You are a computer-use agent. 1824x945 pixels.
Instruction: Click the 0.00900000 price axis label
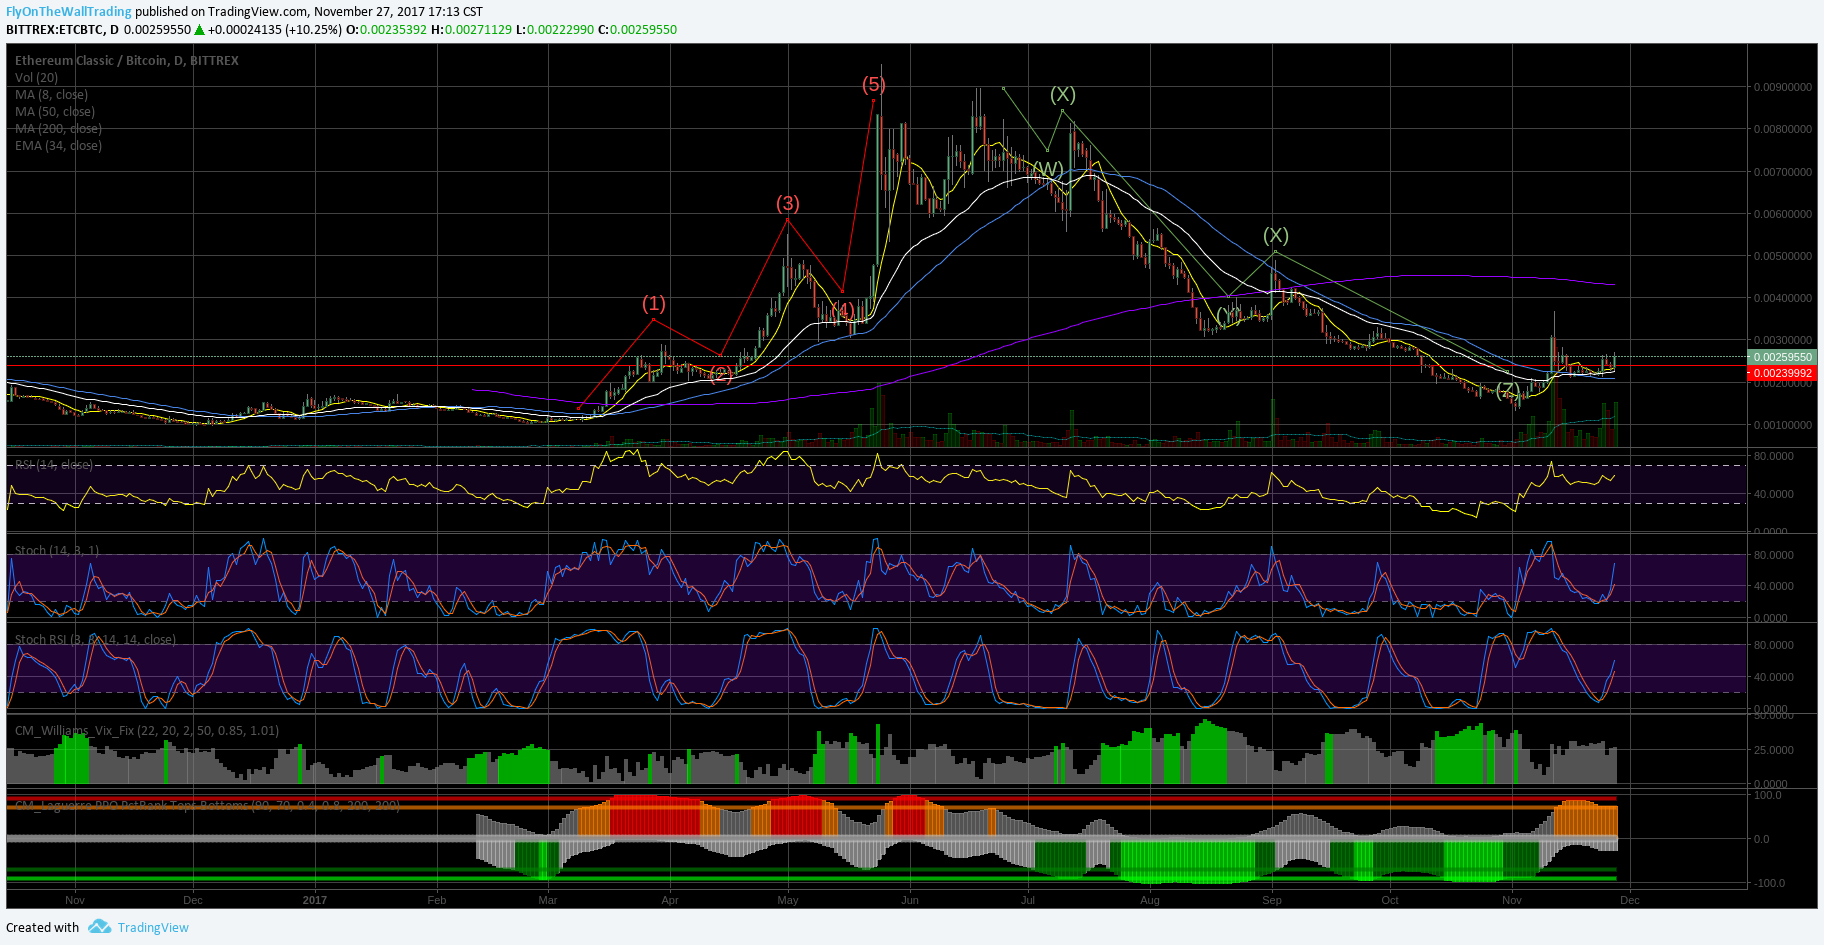point(1782,87)
